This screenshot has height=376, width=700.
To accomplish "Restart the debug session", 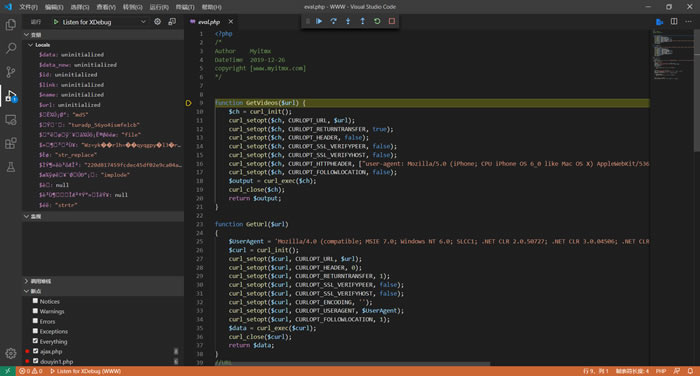I will tap(377, 21).
